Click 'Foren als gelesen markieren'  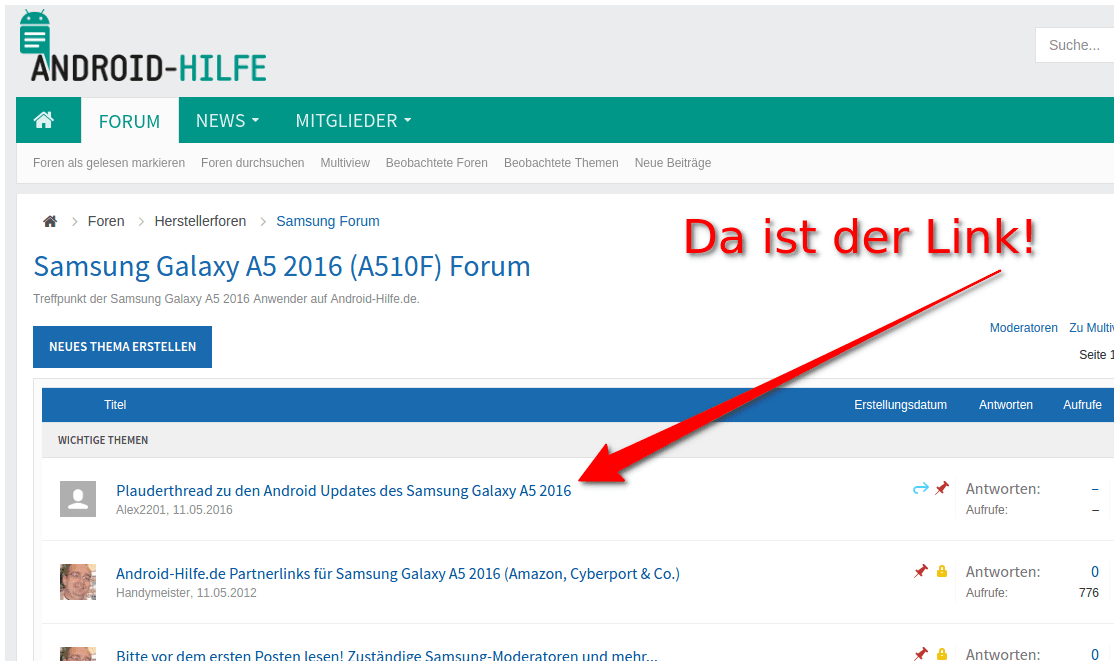(x=108, y=163)
